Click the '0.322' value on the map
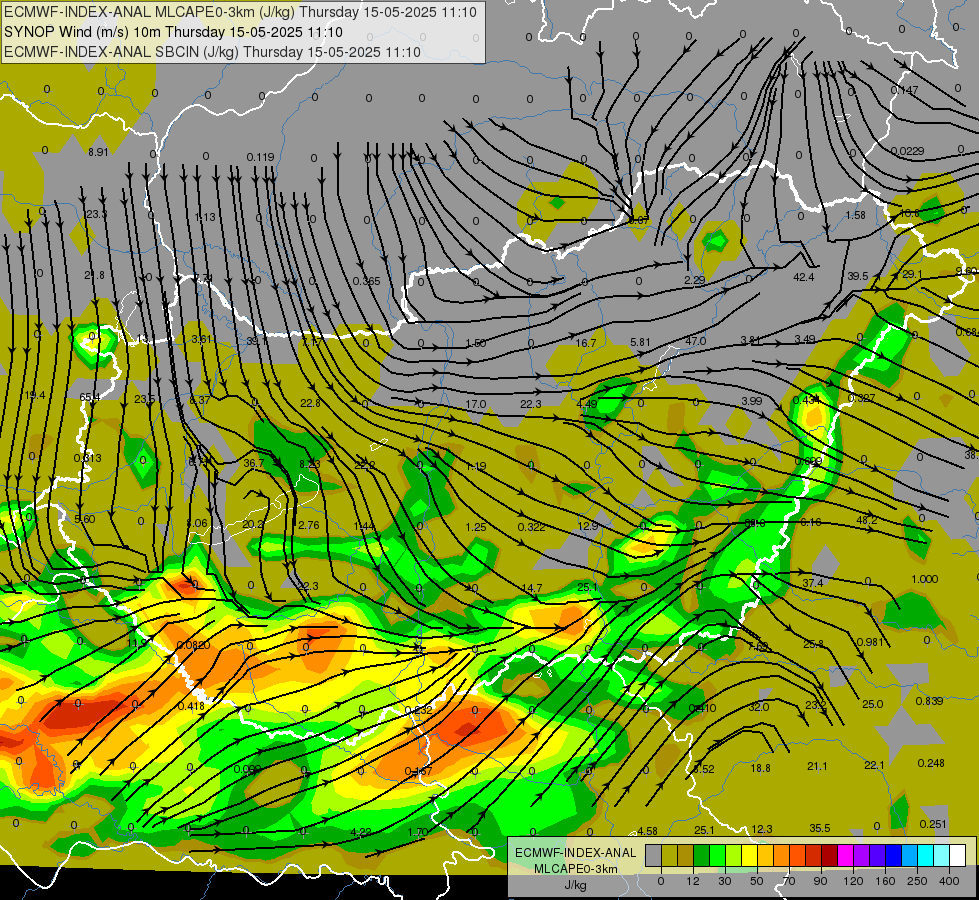The height and width of the screenshot is (900, 979). 531,527
